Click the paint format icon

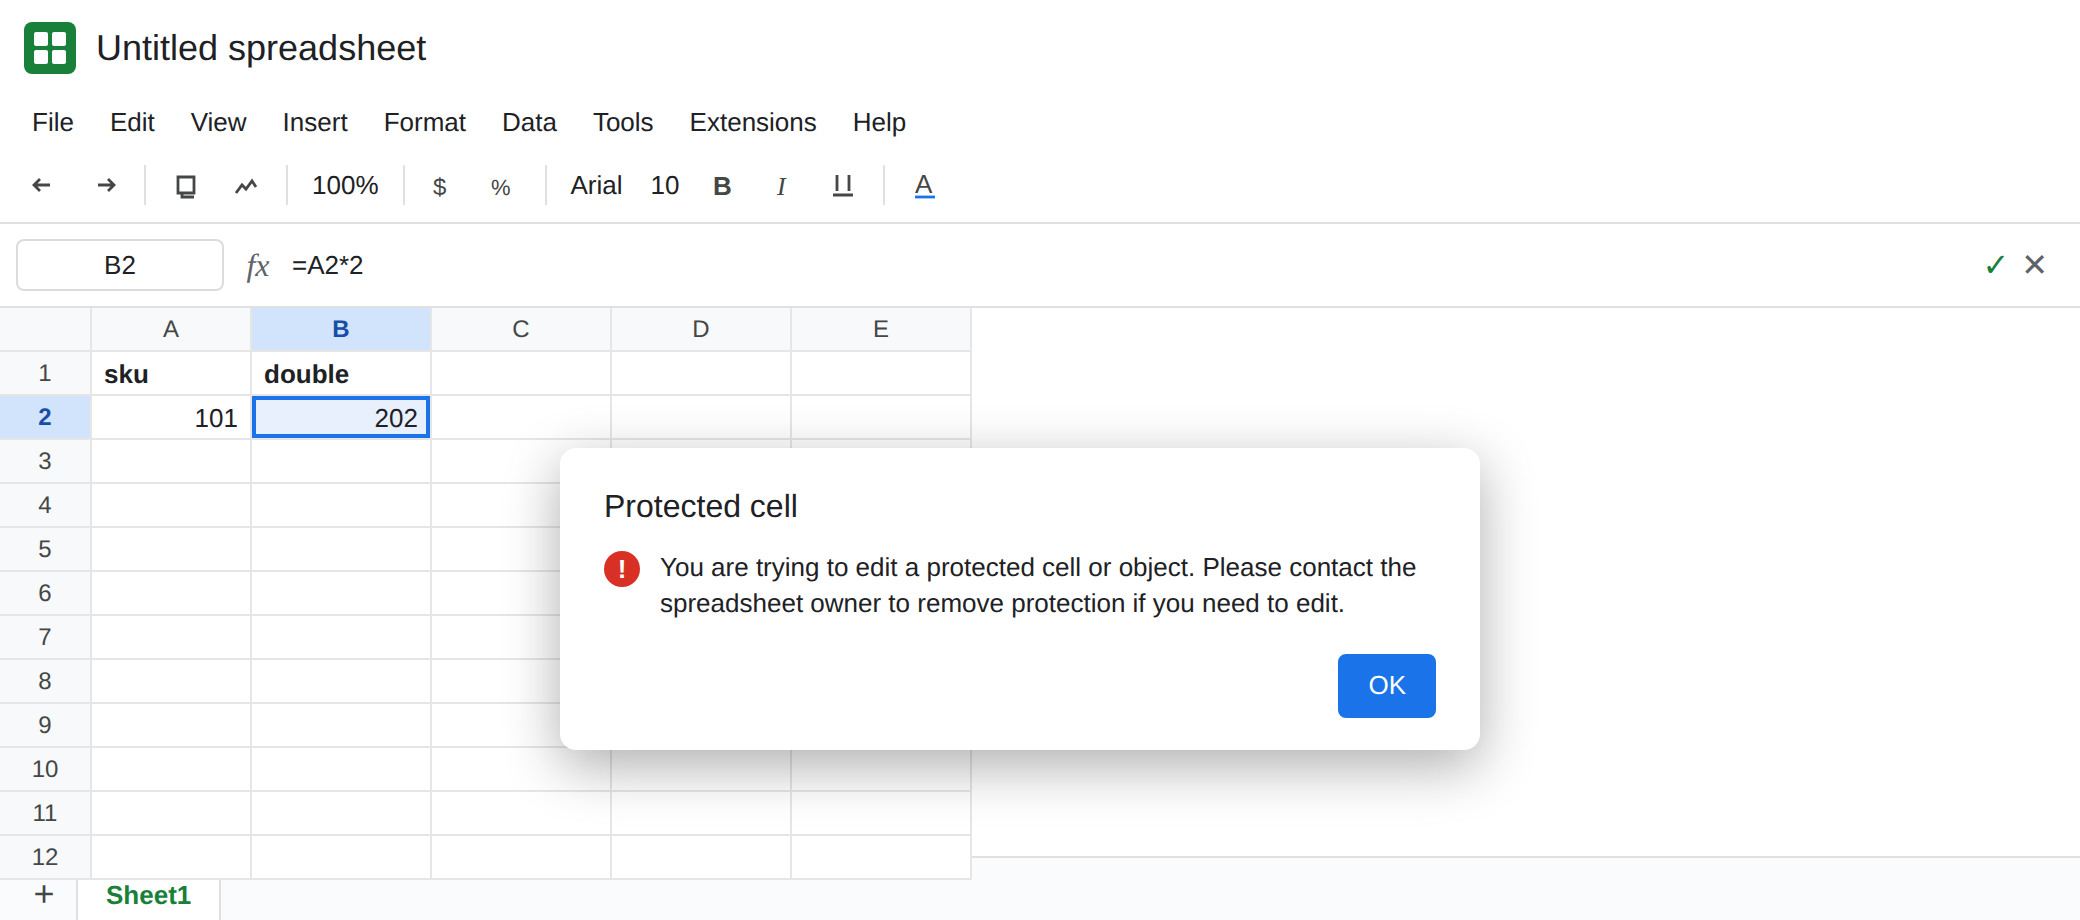(x=246, y=186)
